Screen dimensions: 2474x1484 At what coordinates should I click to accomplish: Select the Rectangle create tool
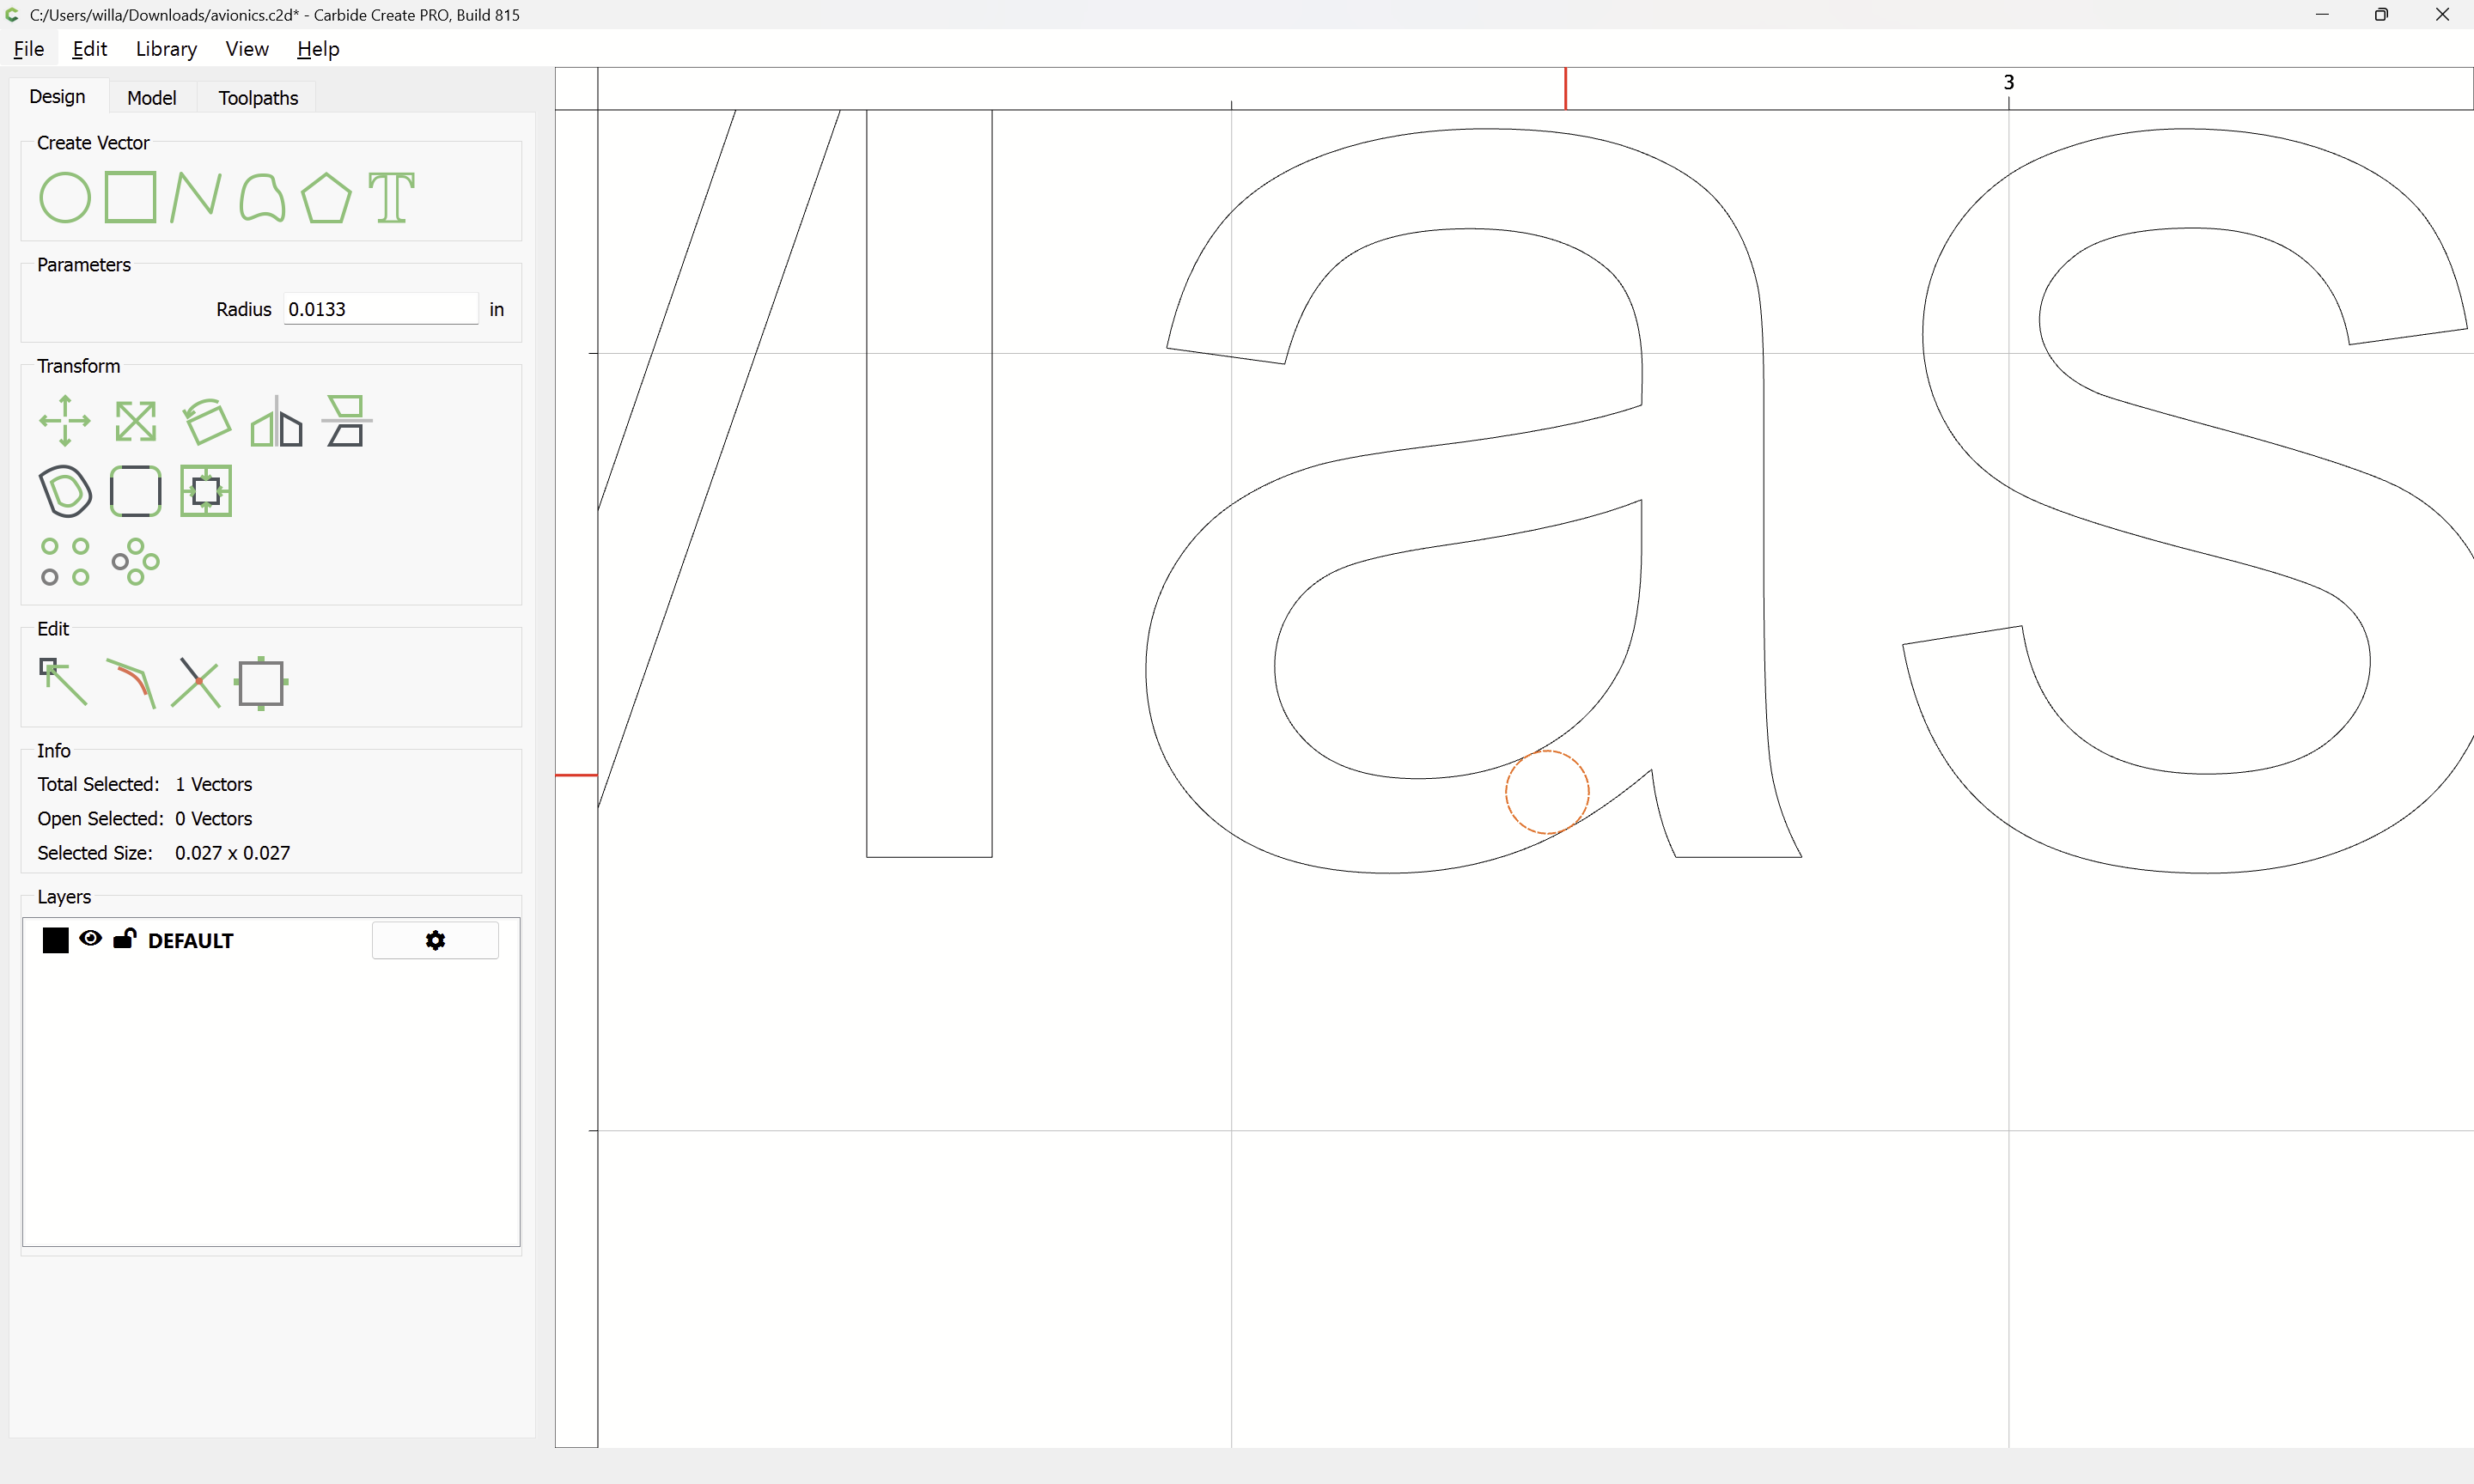(x=131, y=197)
